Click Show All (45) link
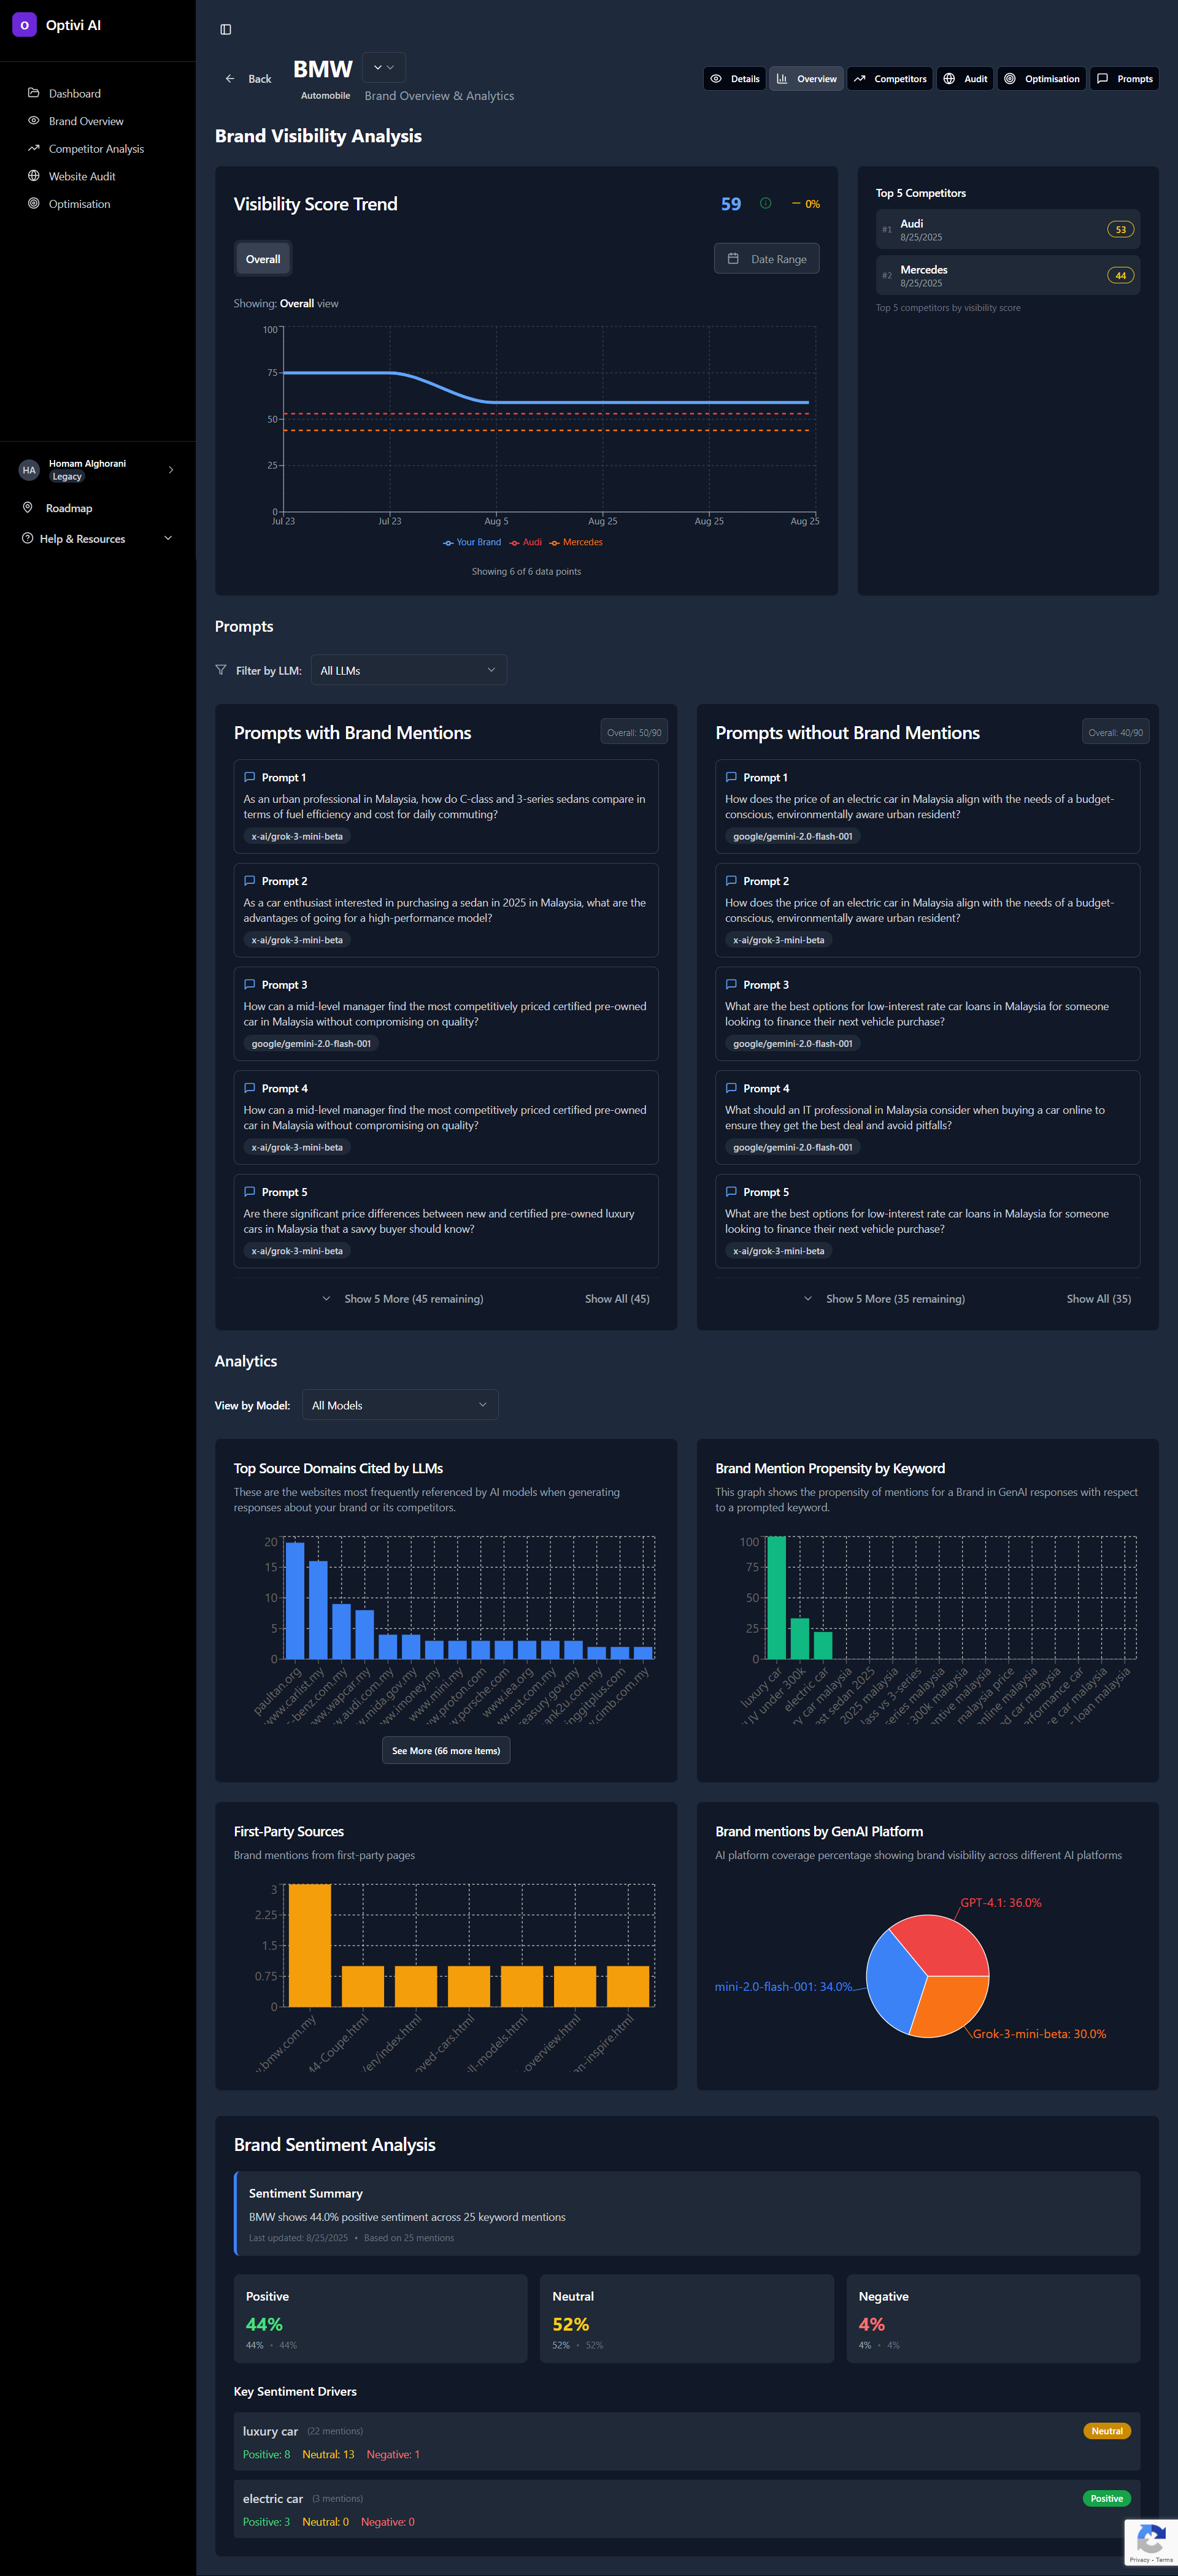This screenshot has height=2576, width=1178. click(617, 1299)
